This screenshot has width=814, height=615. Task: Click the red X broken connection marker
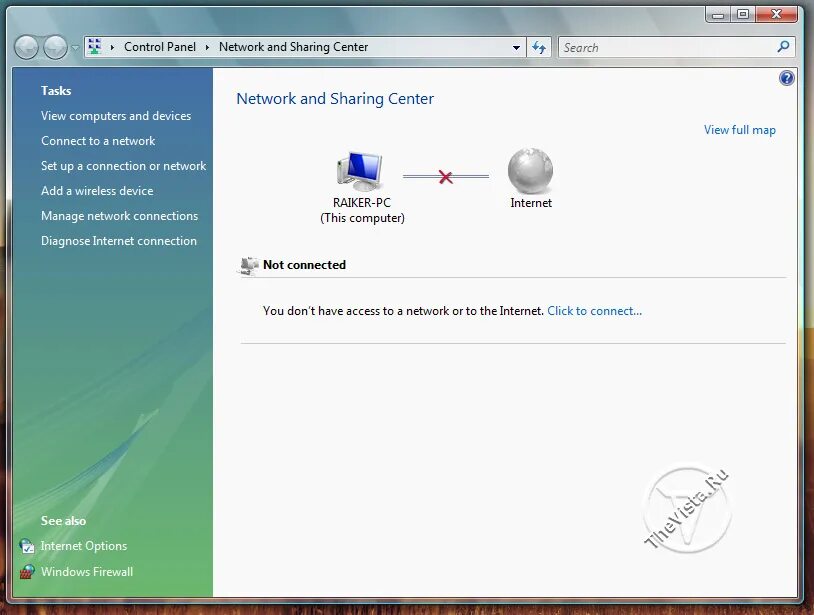pyautogui.click(x=445, y=177)
